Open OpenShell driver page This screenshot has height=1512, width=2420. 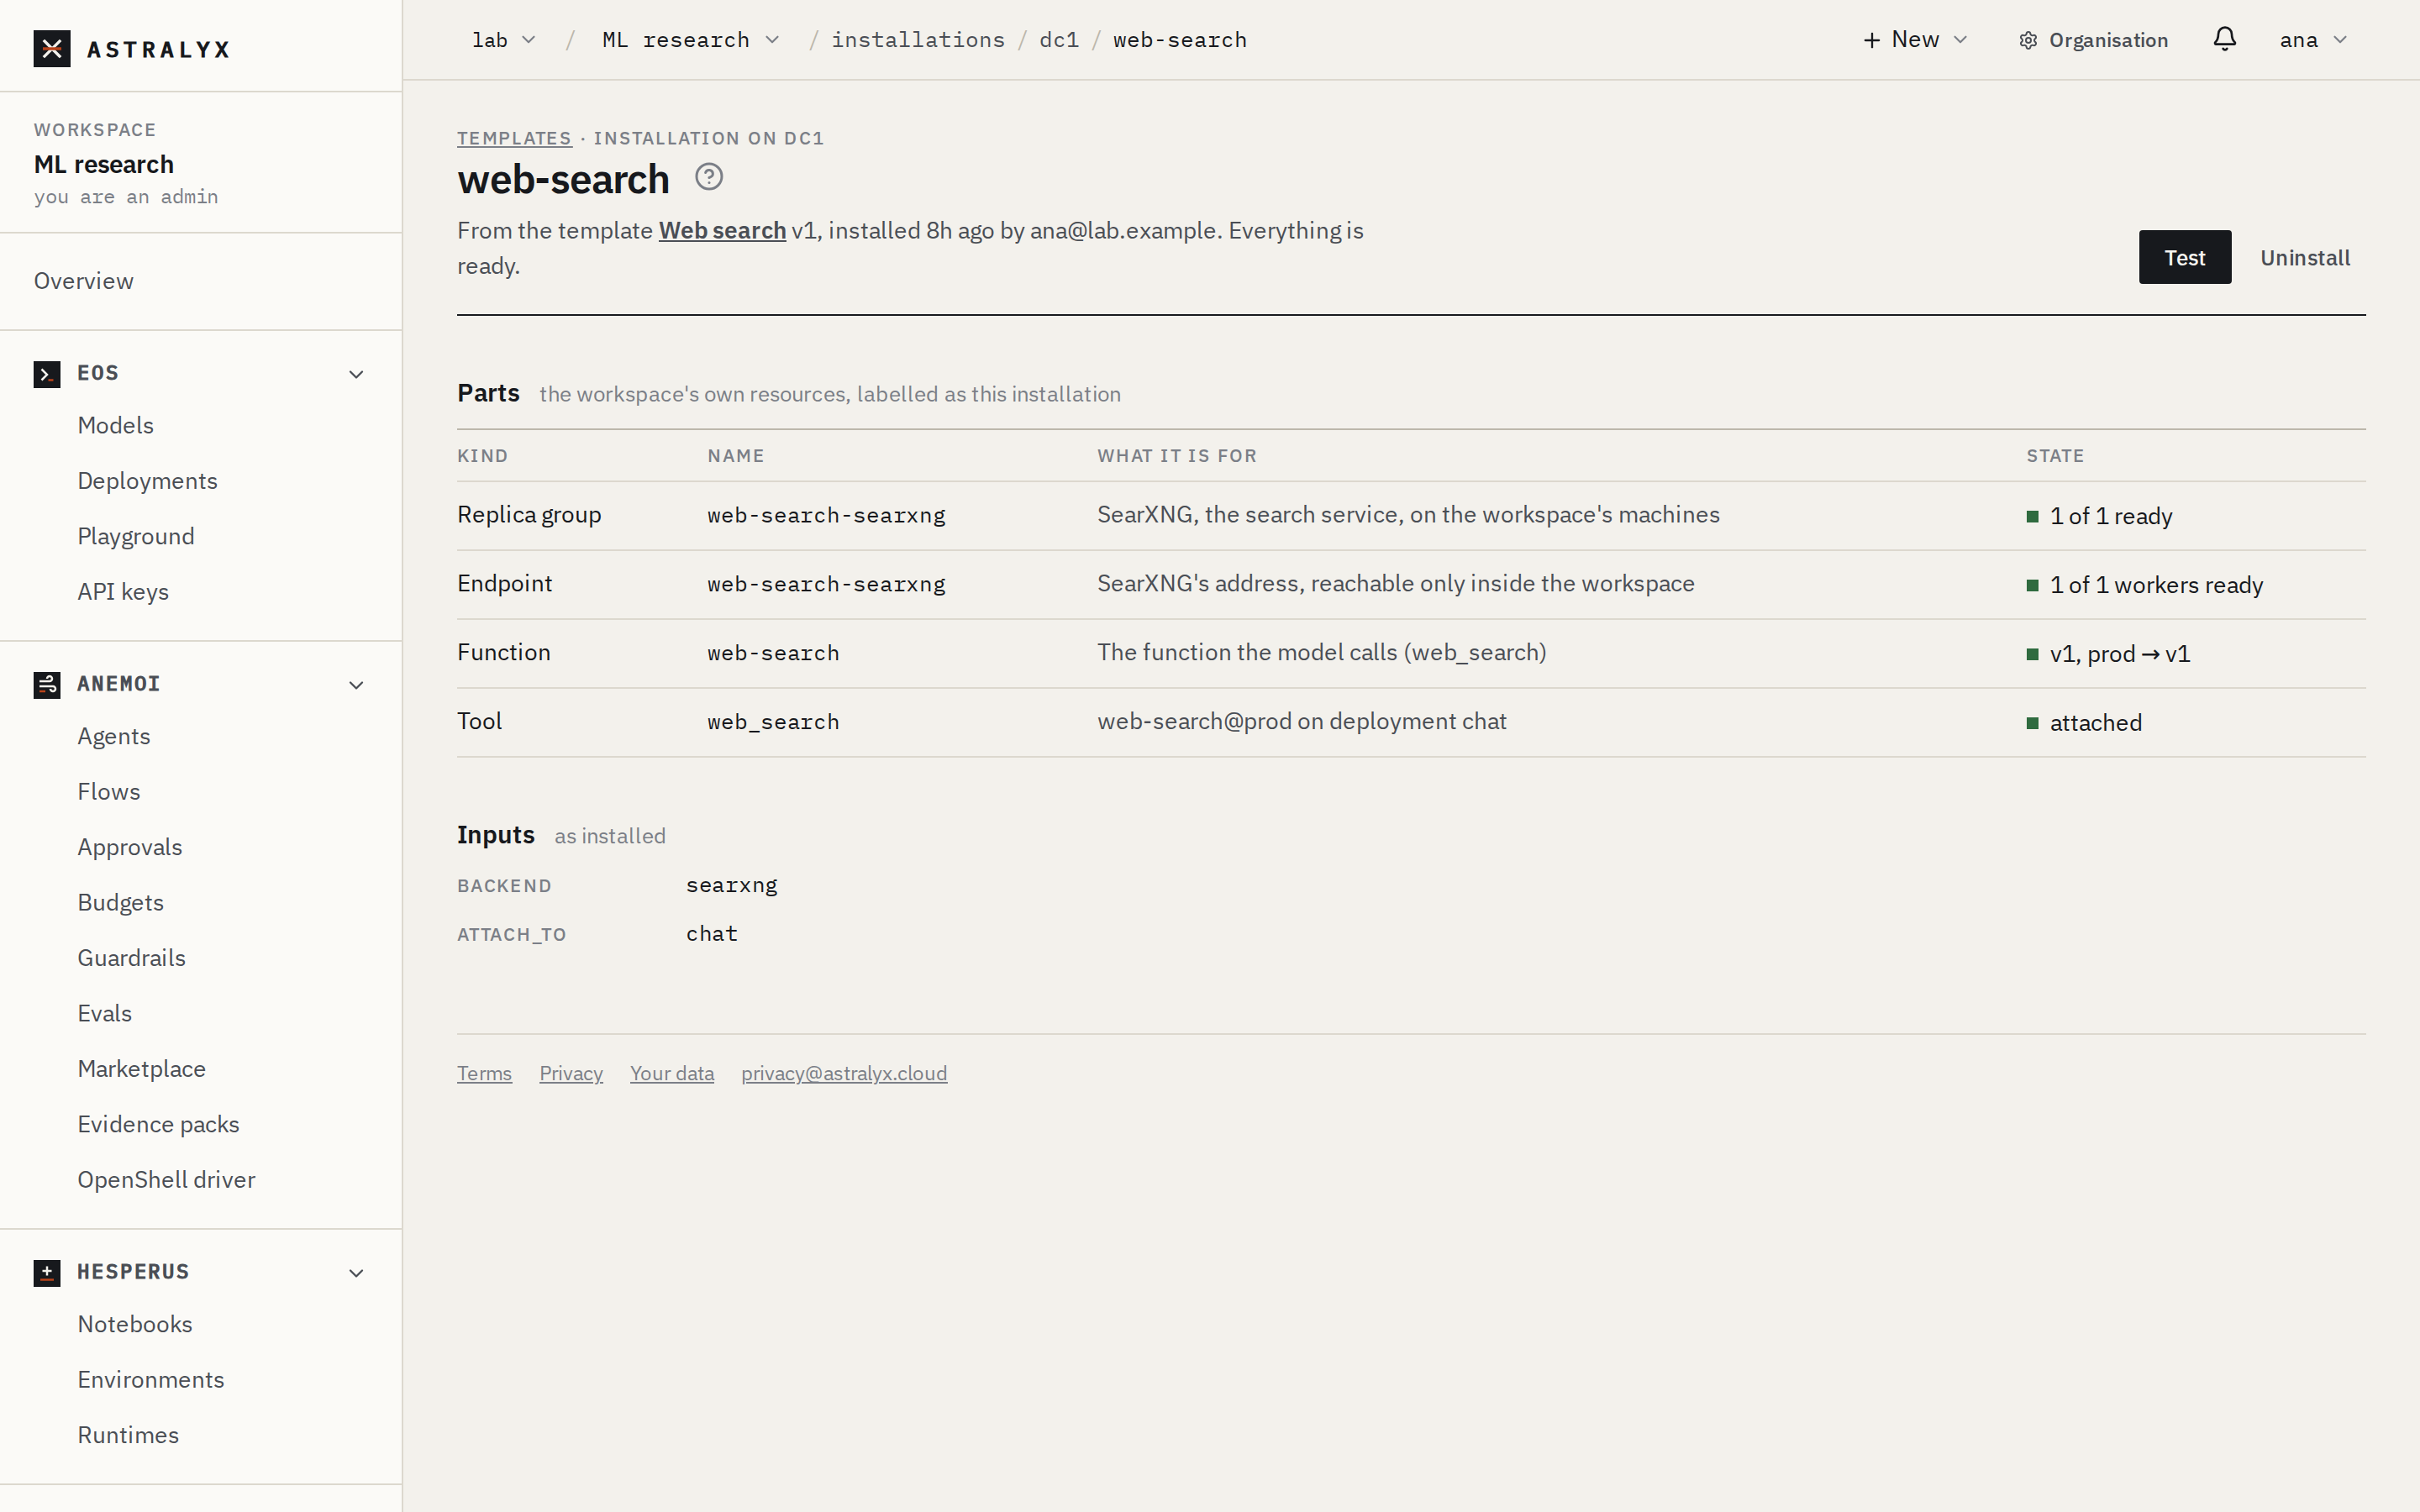(x=167, y=1180)
